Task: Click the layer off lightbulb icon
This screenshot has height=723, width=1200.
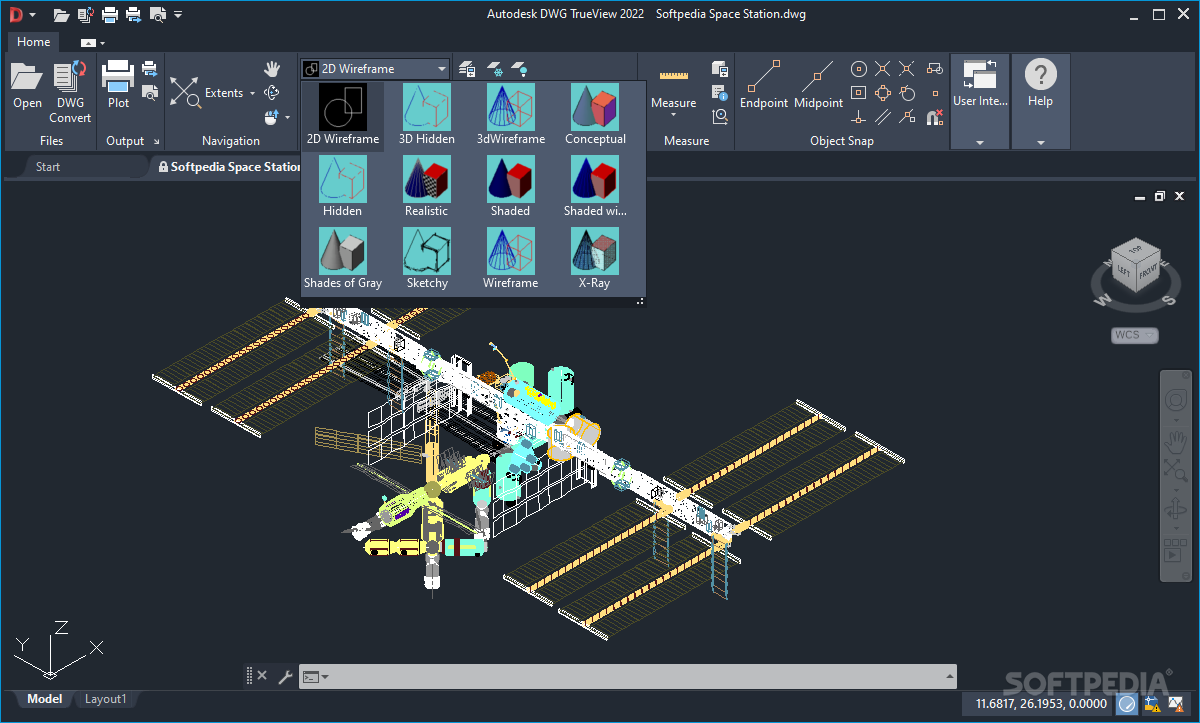Action: pos(520,69)
